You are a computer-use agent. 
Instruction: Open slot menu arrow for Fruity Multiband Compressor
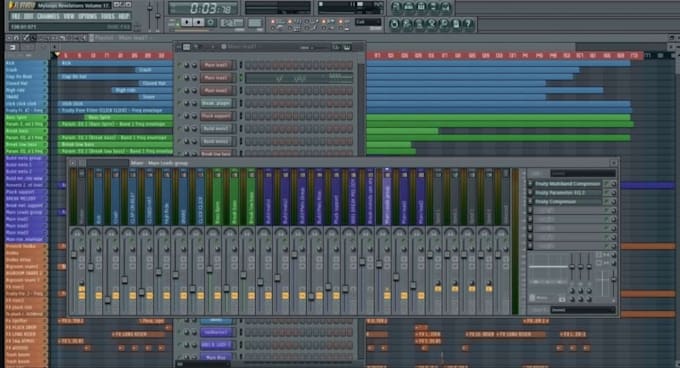(530, 184)
